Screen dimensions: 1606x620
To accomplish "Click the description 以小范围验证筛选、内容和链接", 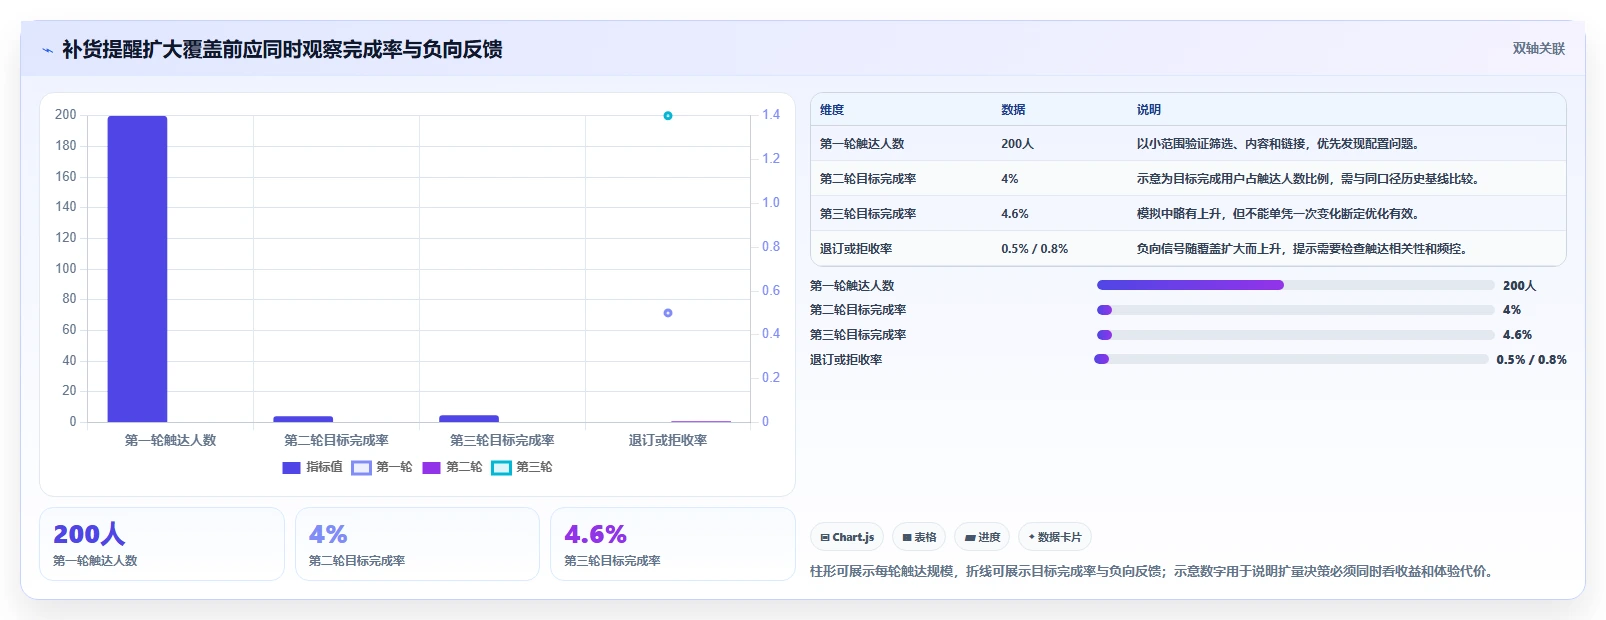I will pyautogui.click(x=1278, y=144).
